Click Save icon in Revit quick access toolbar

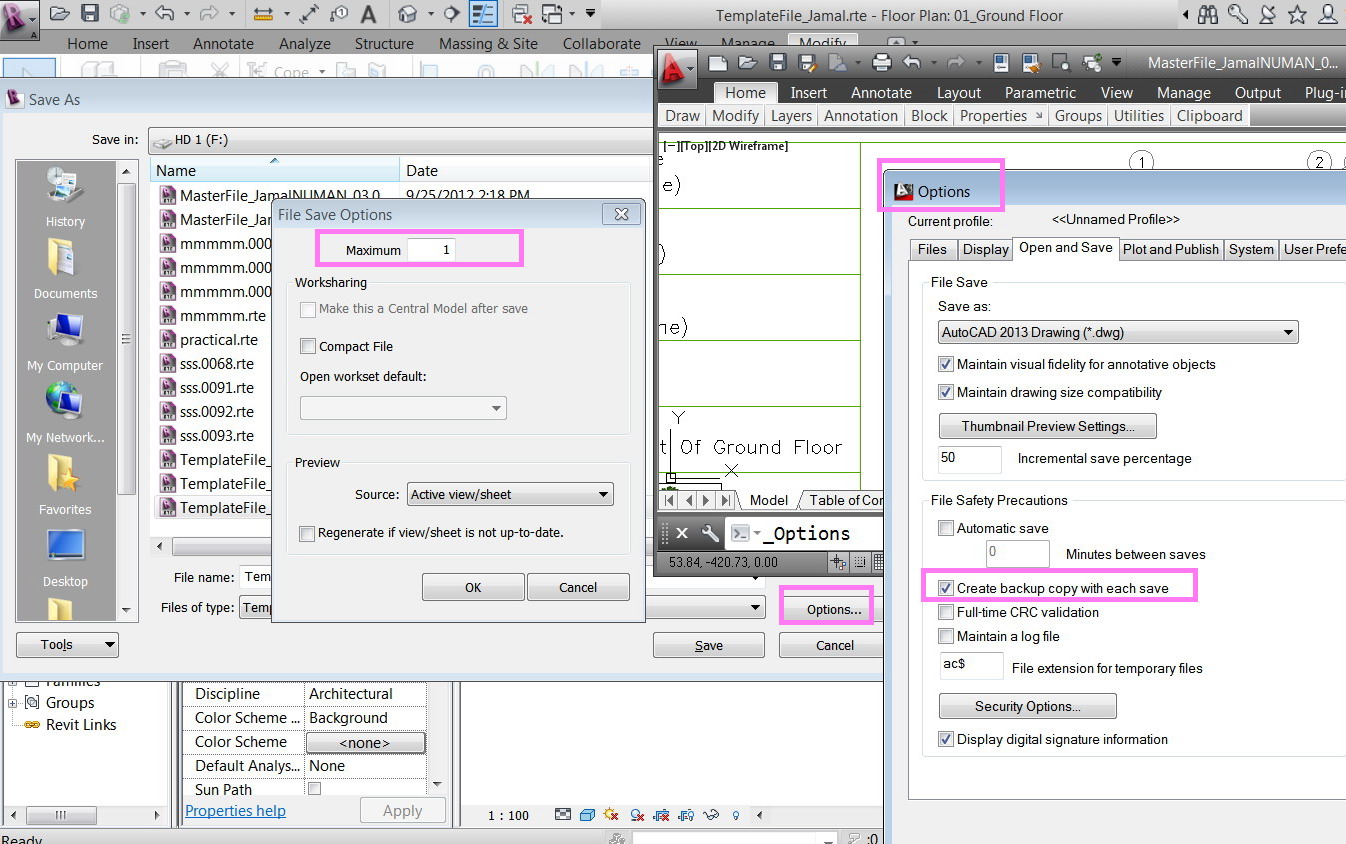(90, 14)
